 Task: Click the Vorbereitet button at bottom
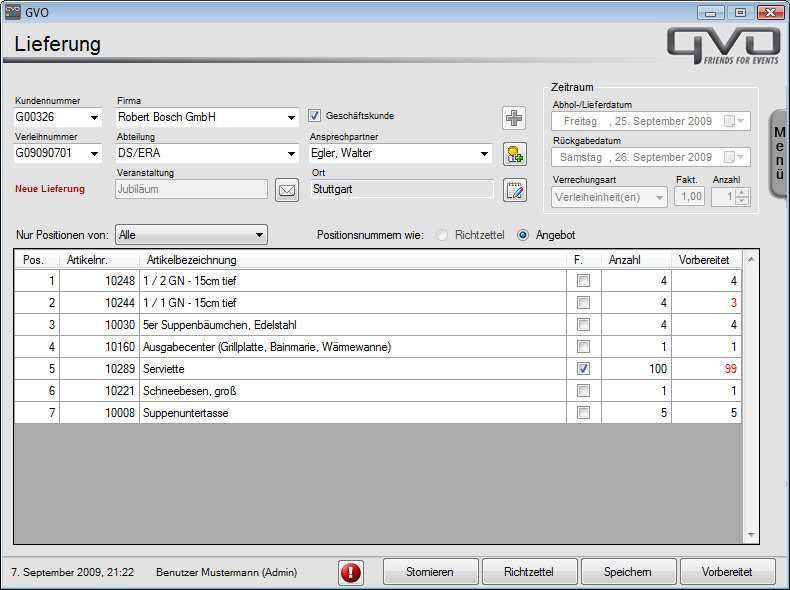pos(728,572)
